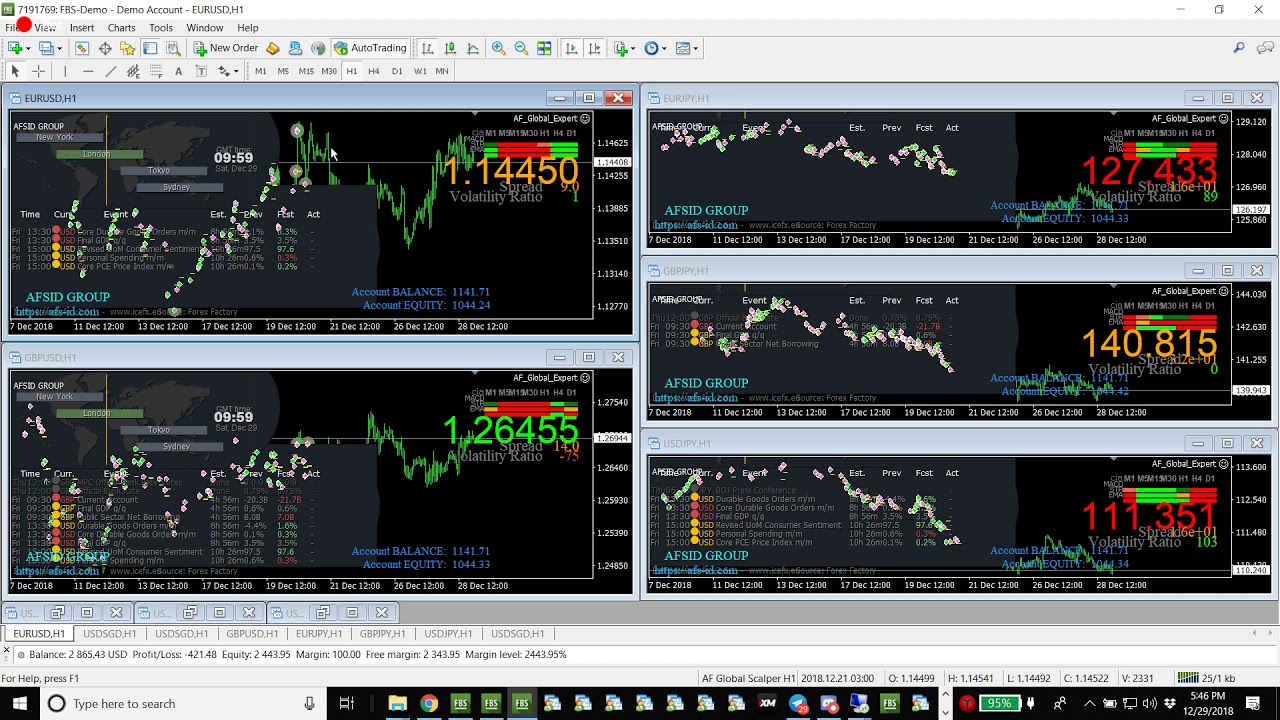This screenshot has height=720, width=1280.
Task: Open Chrome from the taskbar
Action: 428,704
